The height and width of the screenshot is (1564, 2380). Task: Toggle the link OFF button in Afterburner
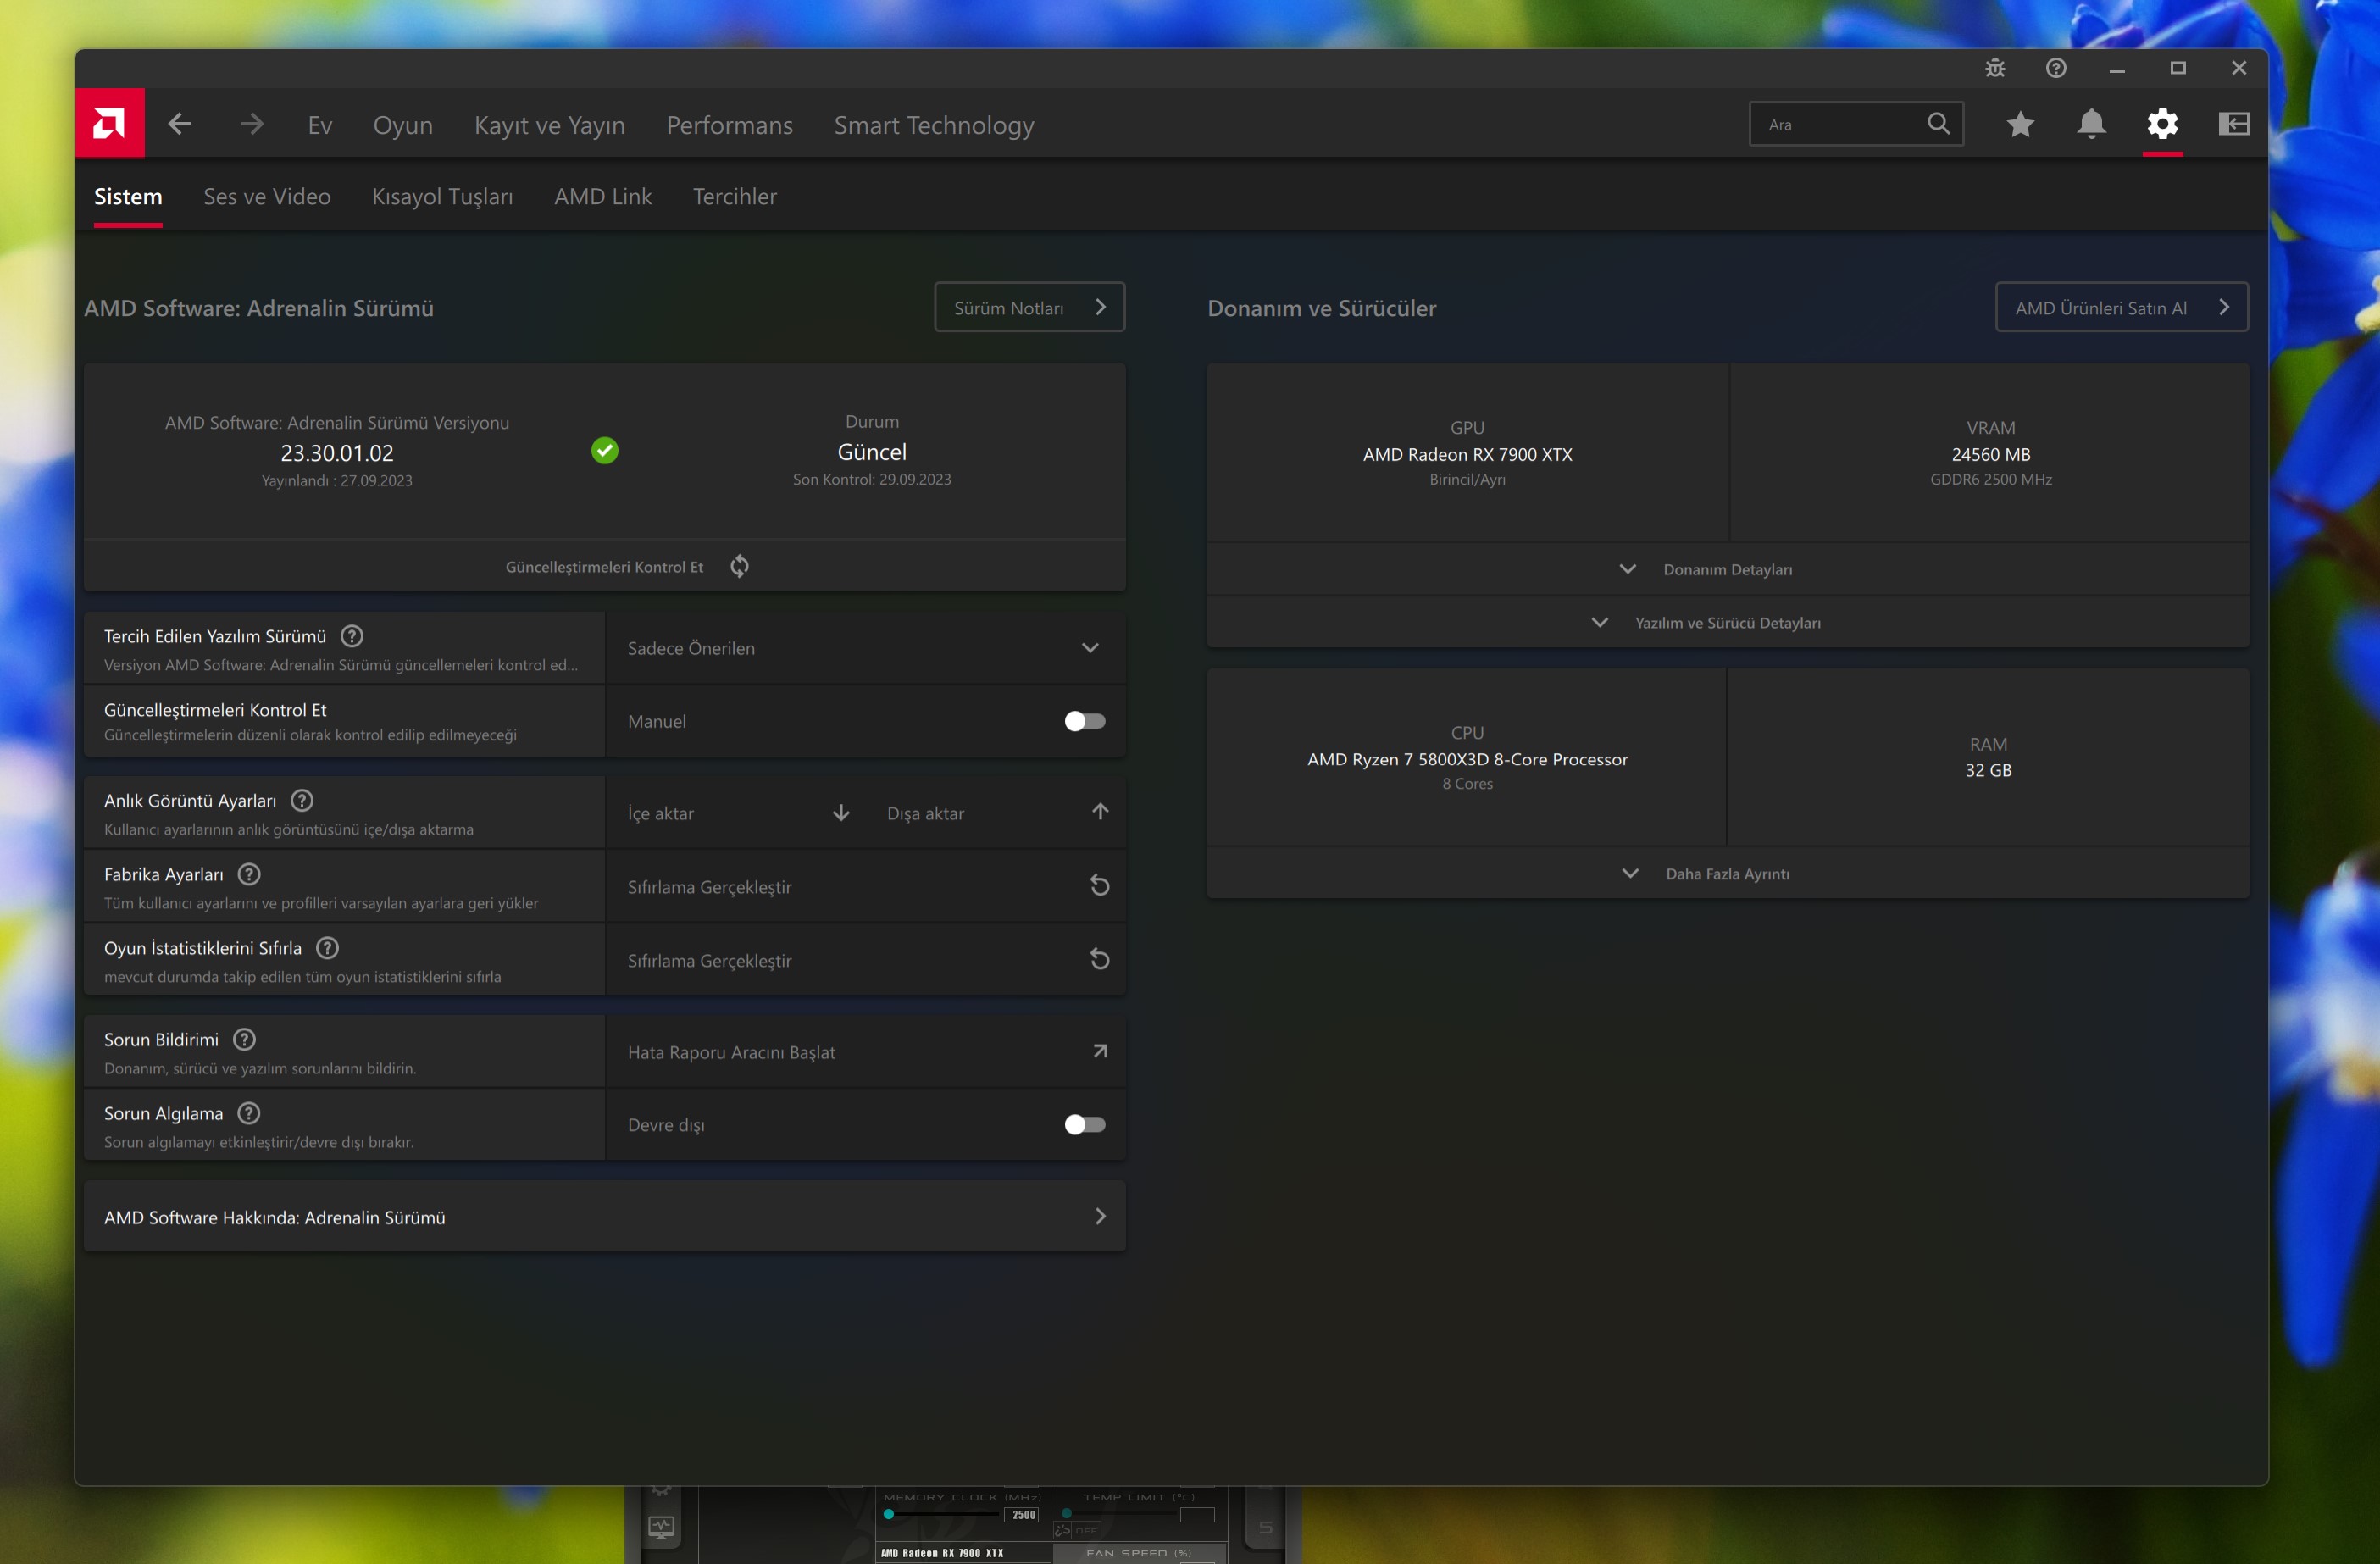pos(1077,1530)
